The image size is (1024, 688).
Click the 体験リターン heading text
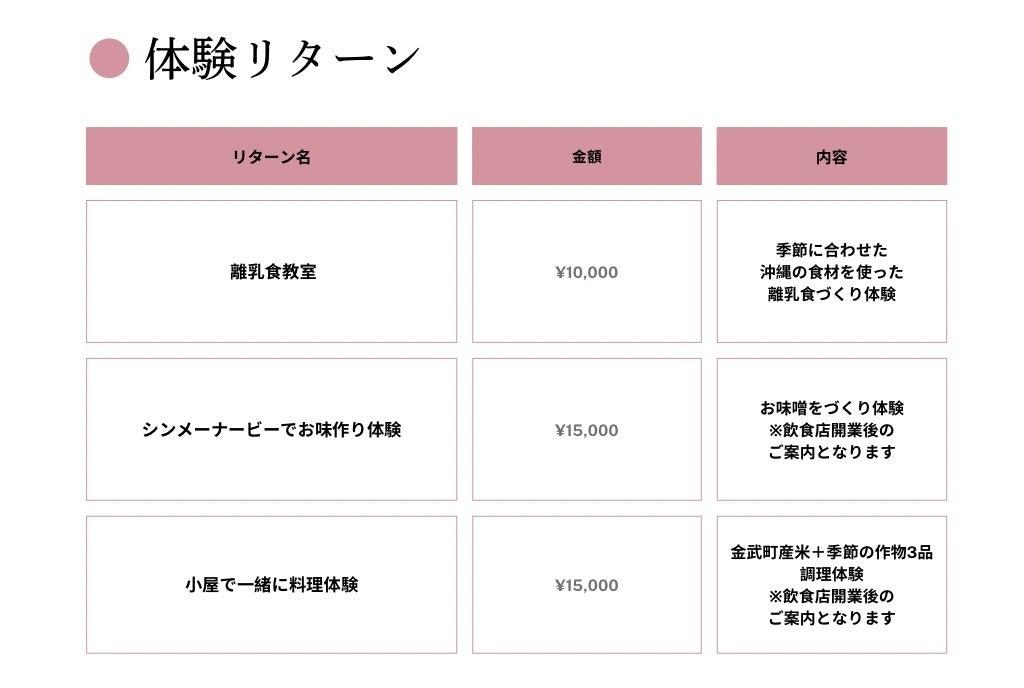pyautogui.click(x=282, y=59)
